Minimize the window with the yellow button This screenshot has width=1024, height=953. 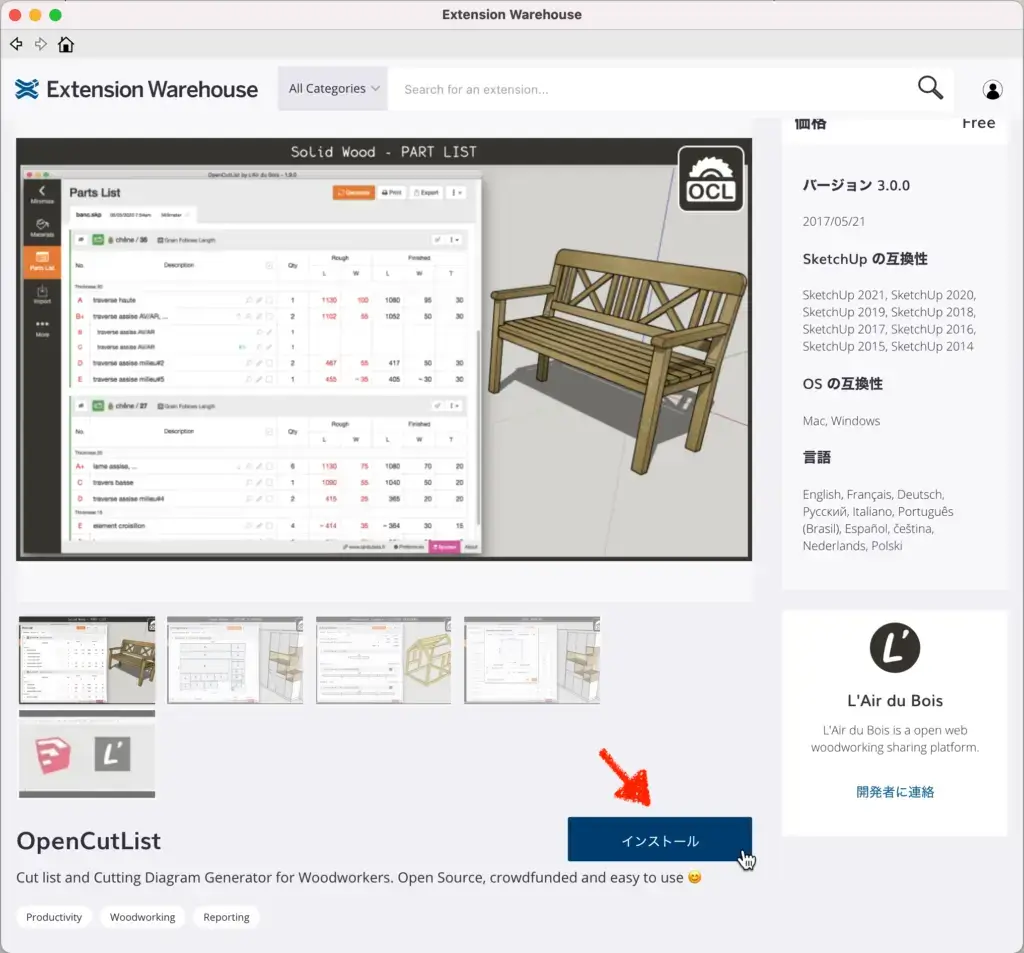(x=35, y=14)
